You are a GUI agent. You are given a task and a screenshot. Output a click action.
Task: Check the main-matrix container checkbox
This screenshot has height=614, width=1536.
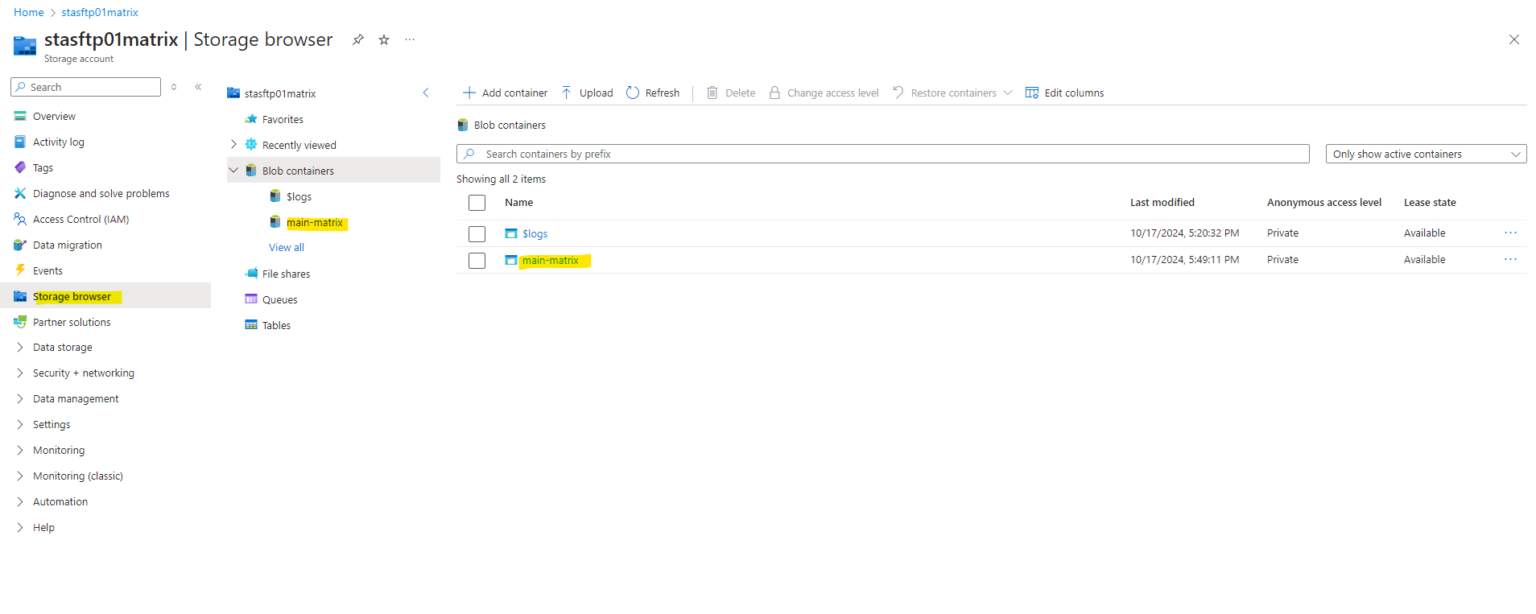tap(476, 259)
